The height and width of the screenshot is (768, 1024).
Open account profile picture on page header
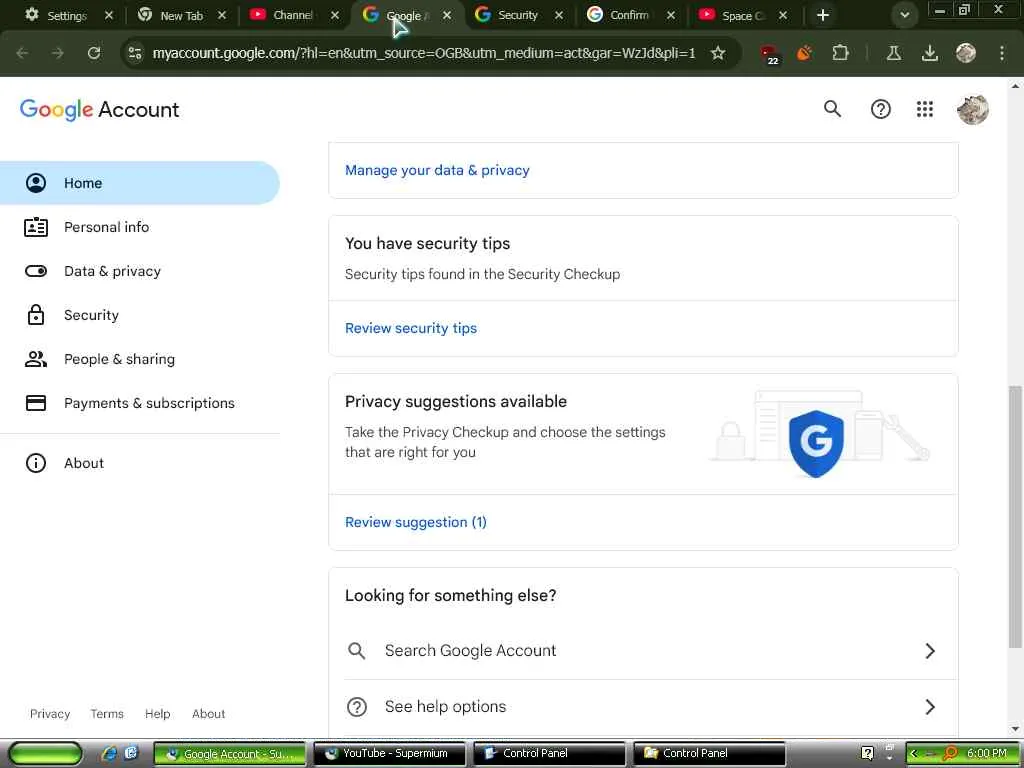972,109
